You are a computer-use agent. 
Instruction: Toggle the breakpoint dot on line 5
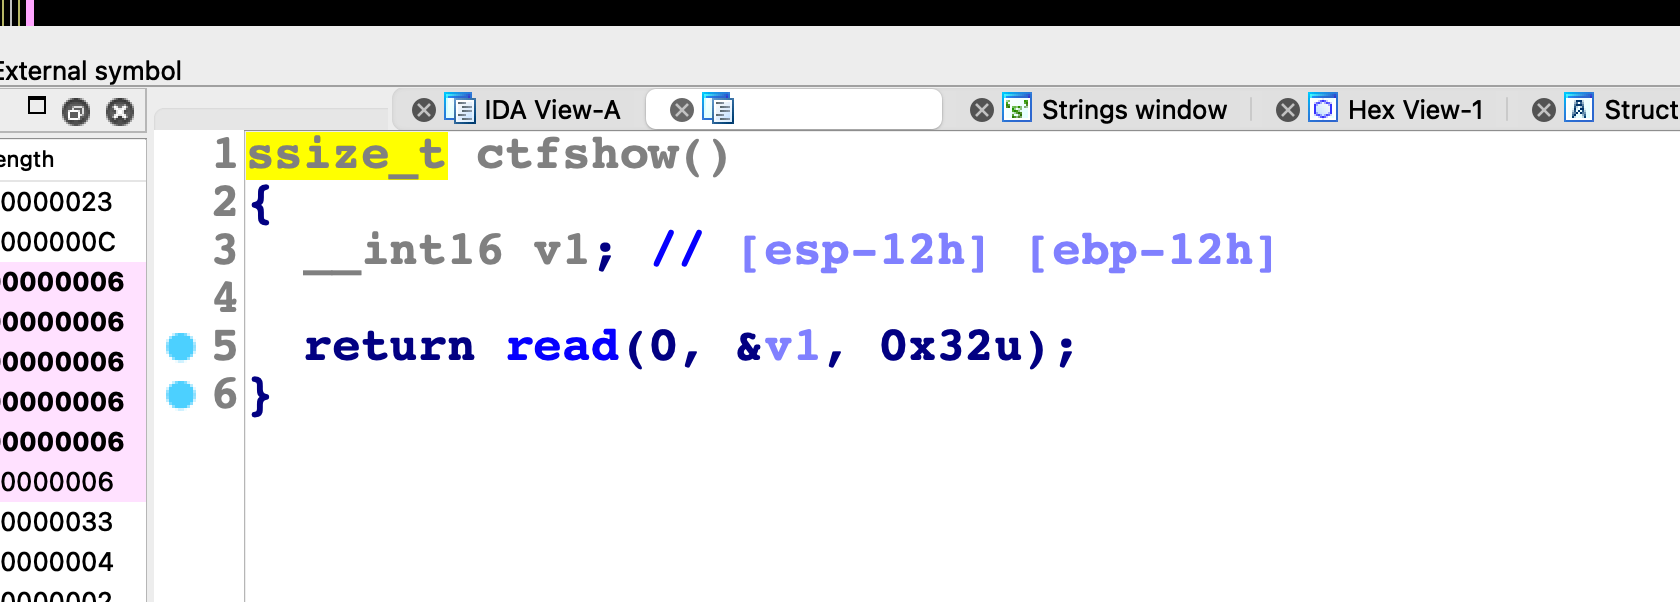(181, 347)
